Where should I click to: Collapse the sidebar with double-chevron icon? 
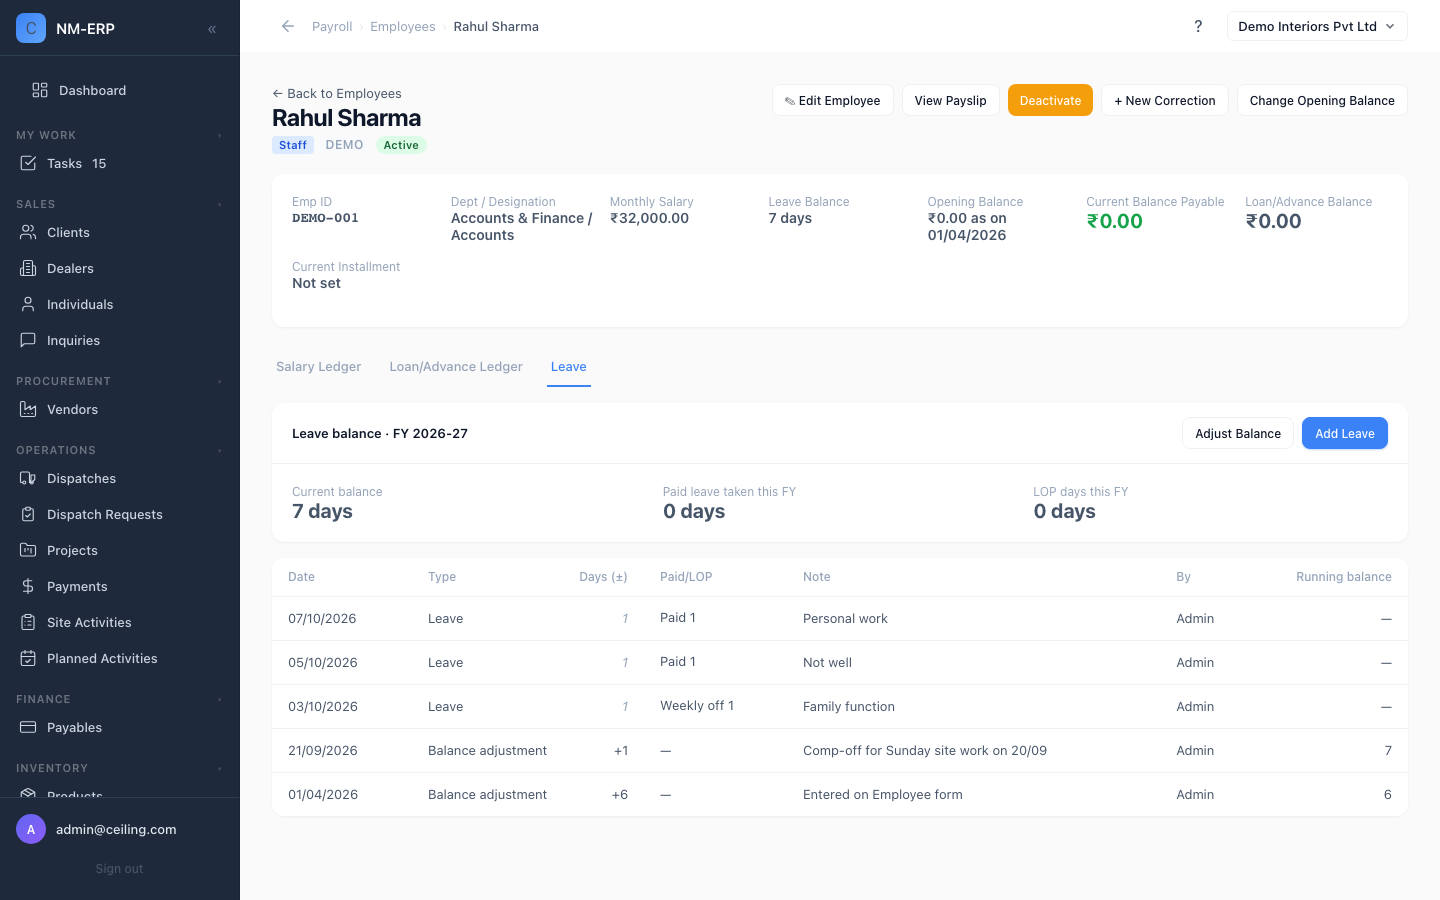(212, 29)
